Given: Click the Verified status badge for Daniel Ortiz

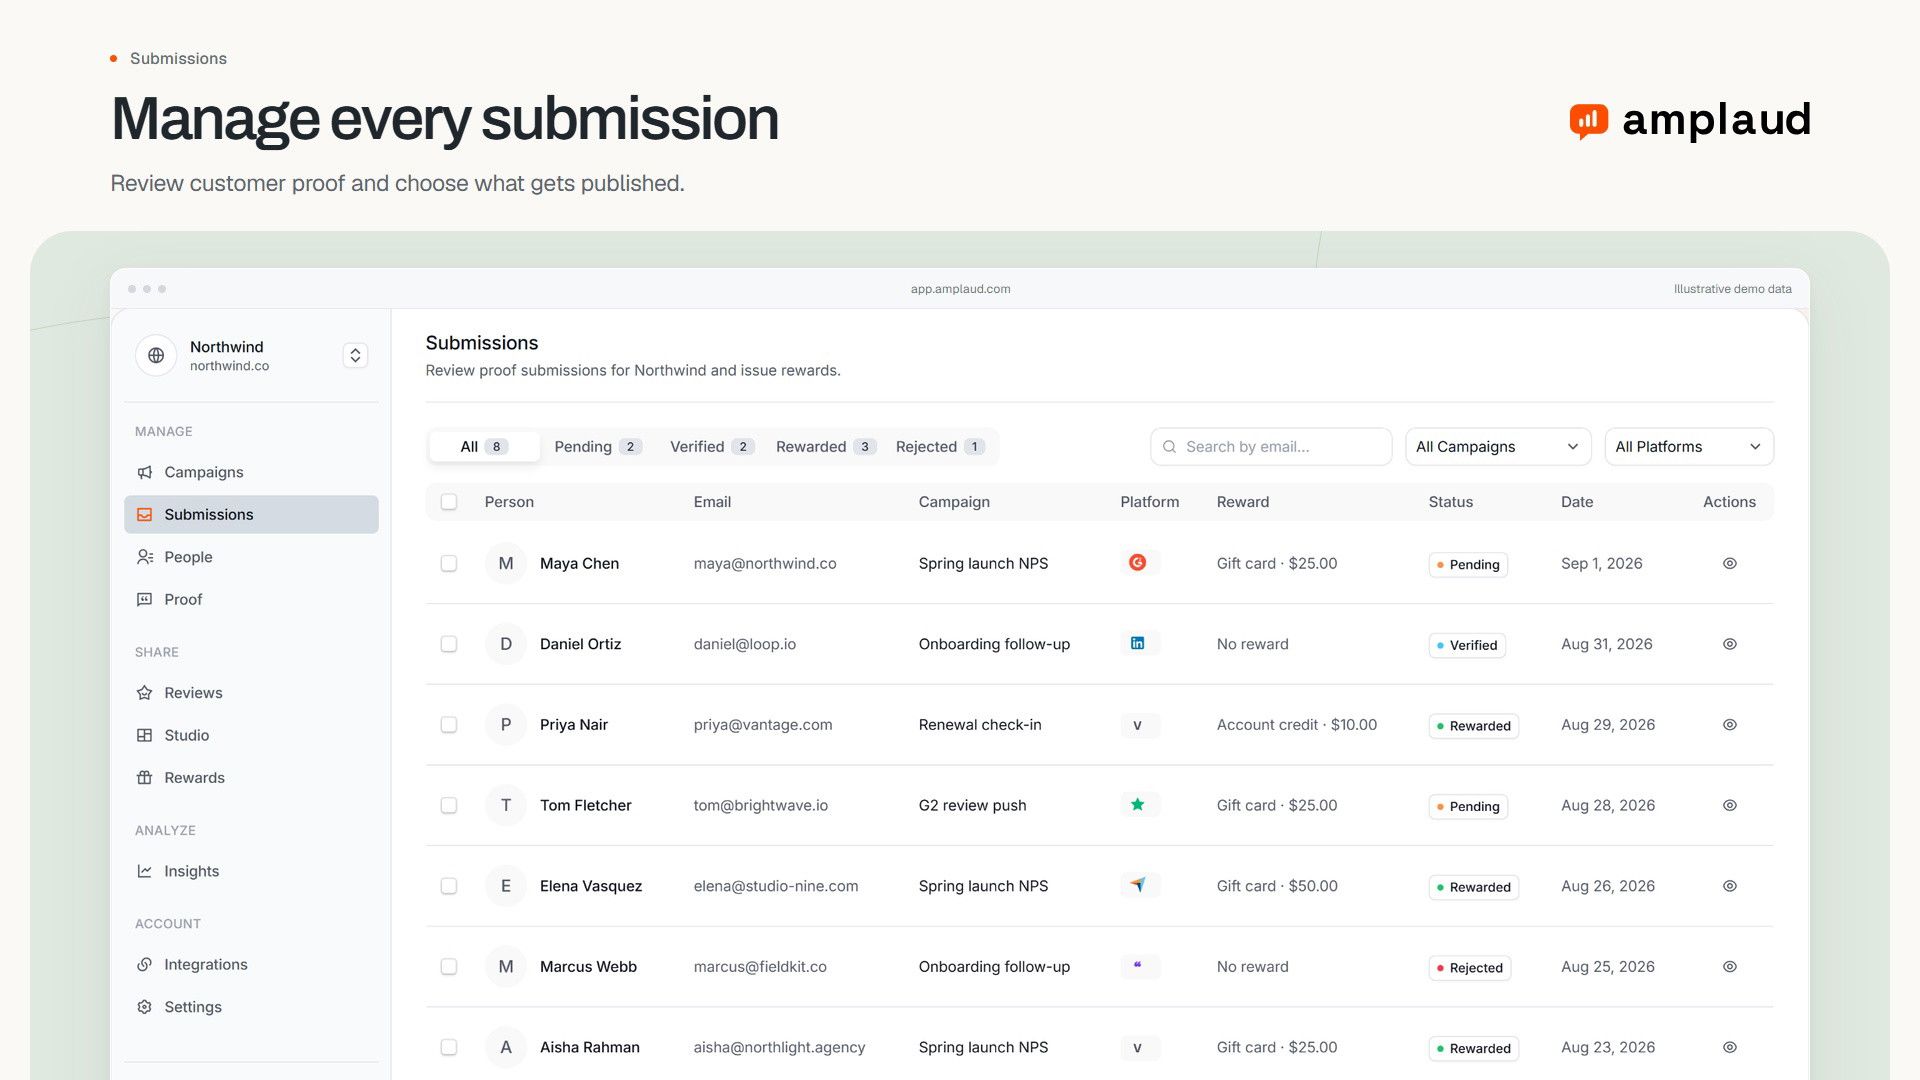Looking at the screenshot, I should 1467,646.
